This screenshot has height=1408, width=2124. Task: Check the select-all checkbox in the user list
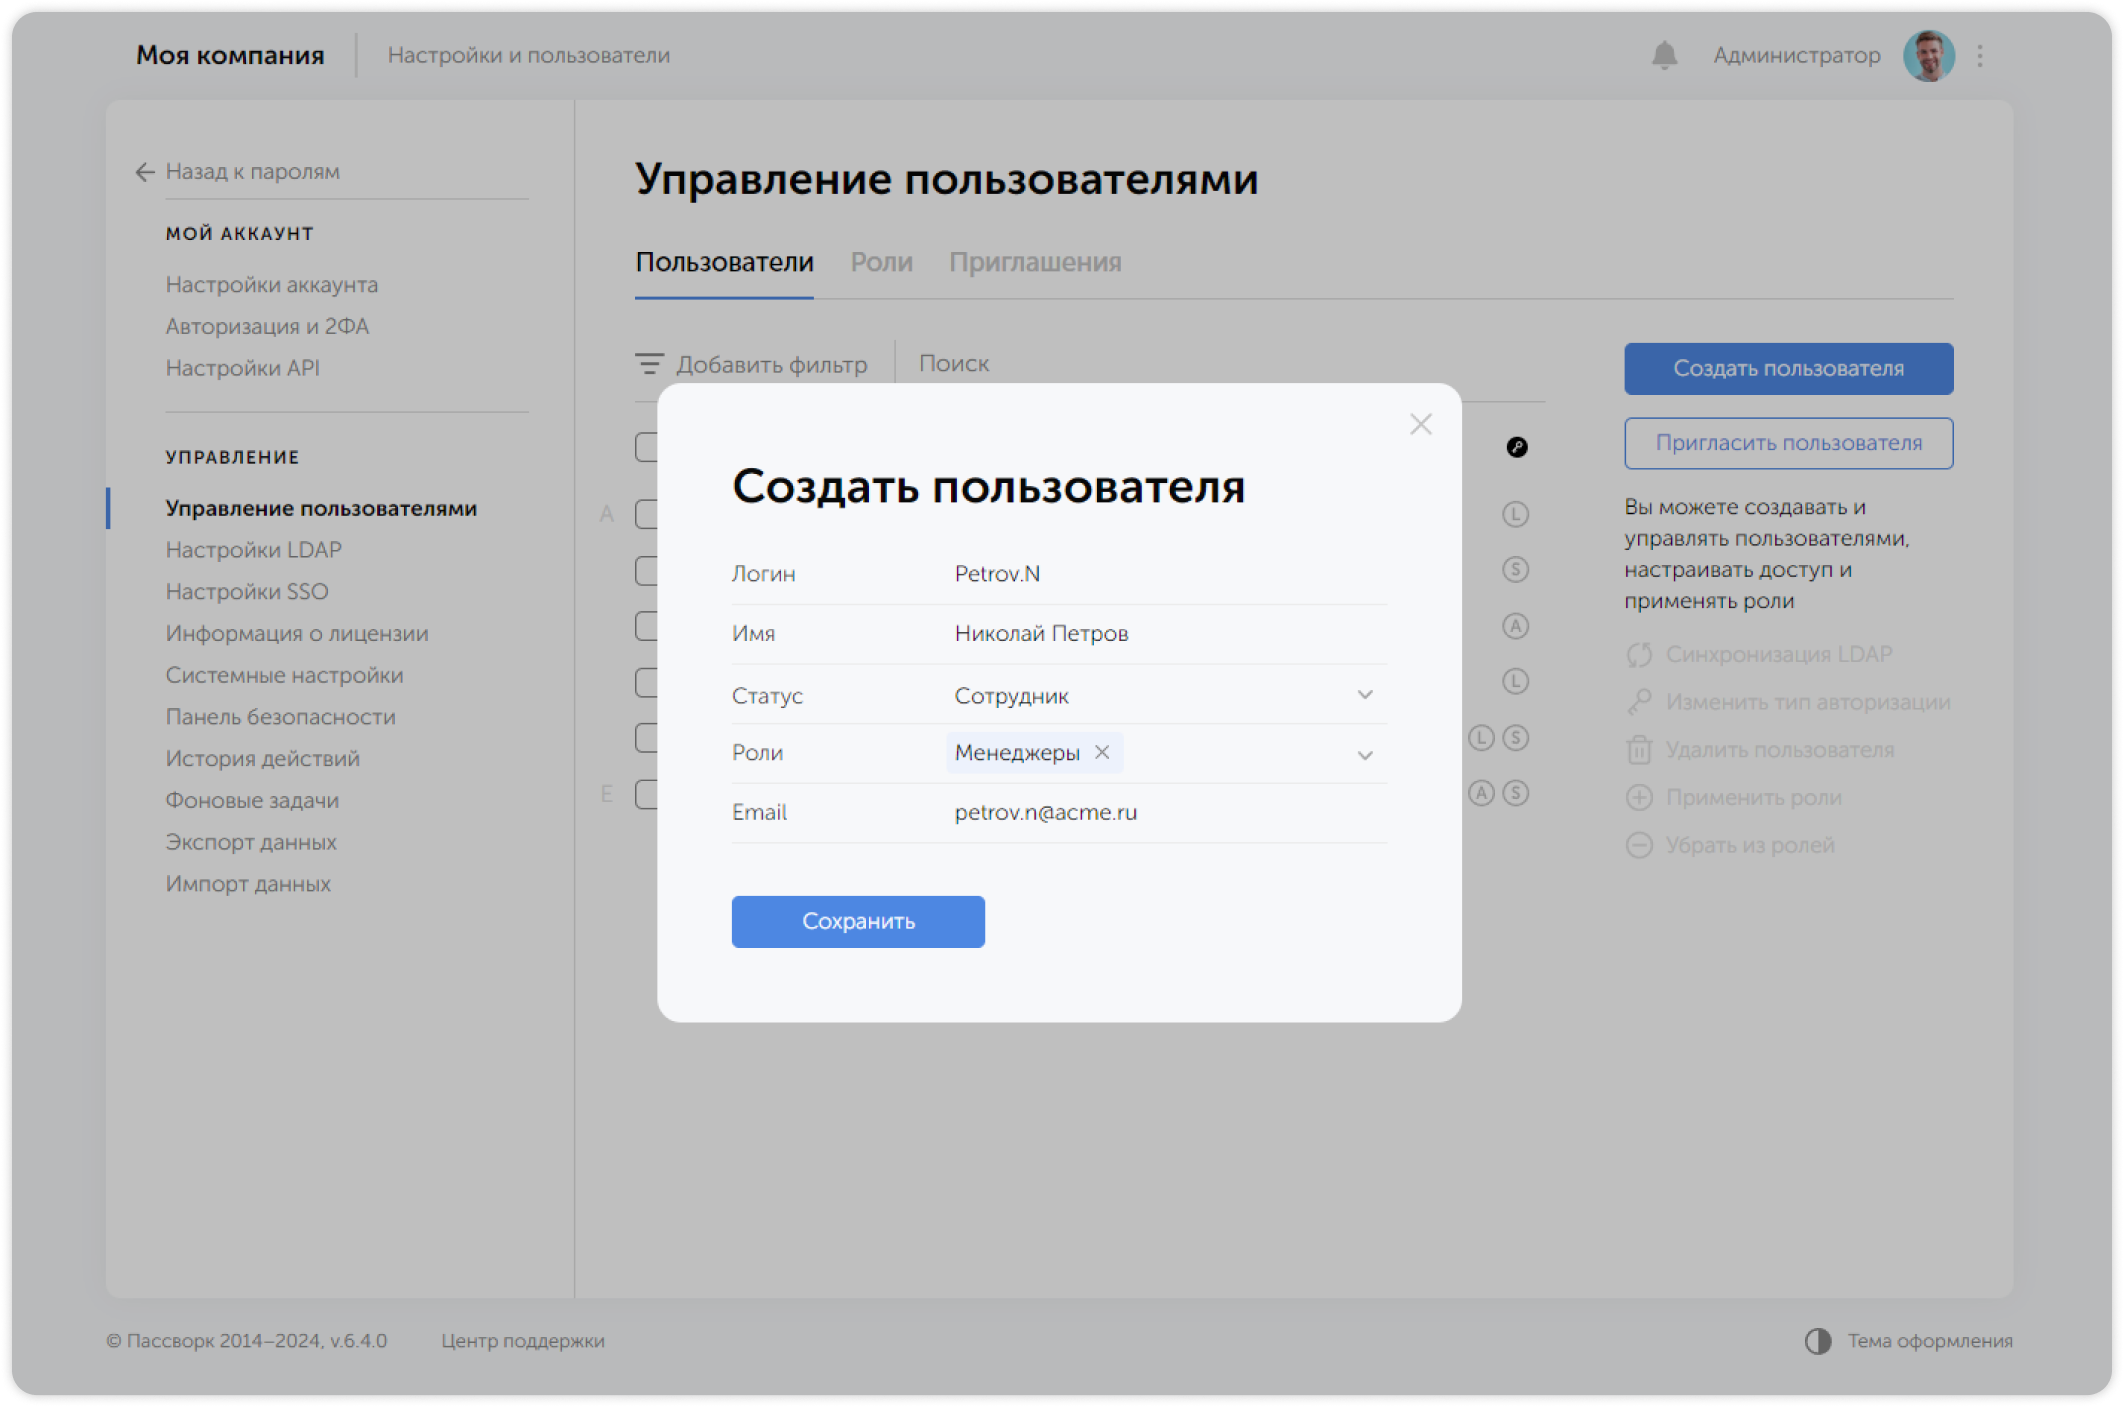click(x=648, y=445)
